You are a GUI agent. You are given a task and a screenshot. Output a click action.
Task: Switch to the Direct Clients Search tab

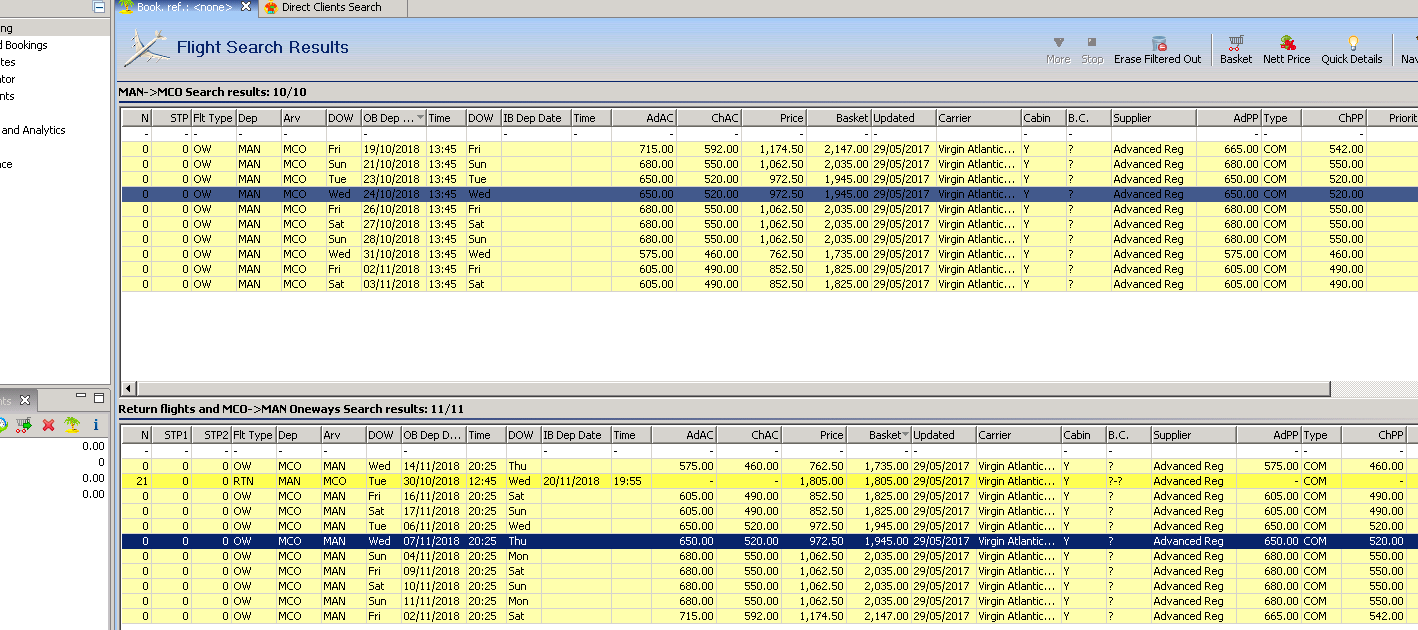pos(331,7)
